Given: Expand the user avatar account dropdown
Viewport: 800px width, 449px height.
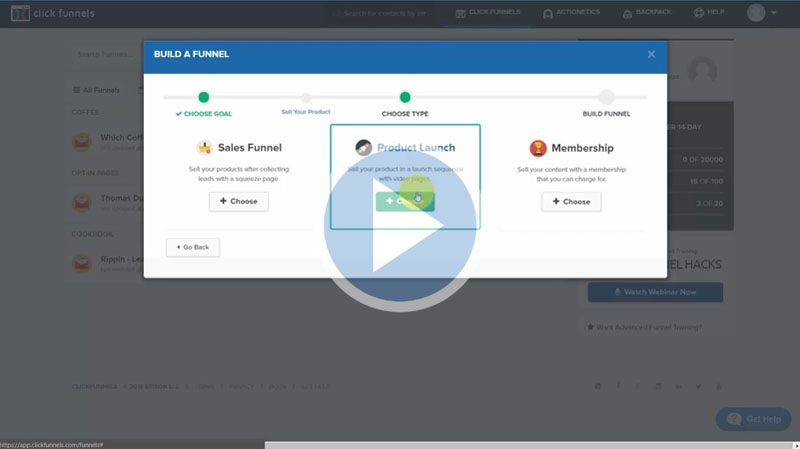Looking at the screenshot, I should point(762,13).
